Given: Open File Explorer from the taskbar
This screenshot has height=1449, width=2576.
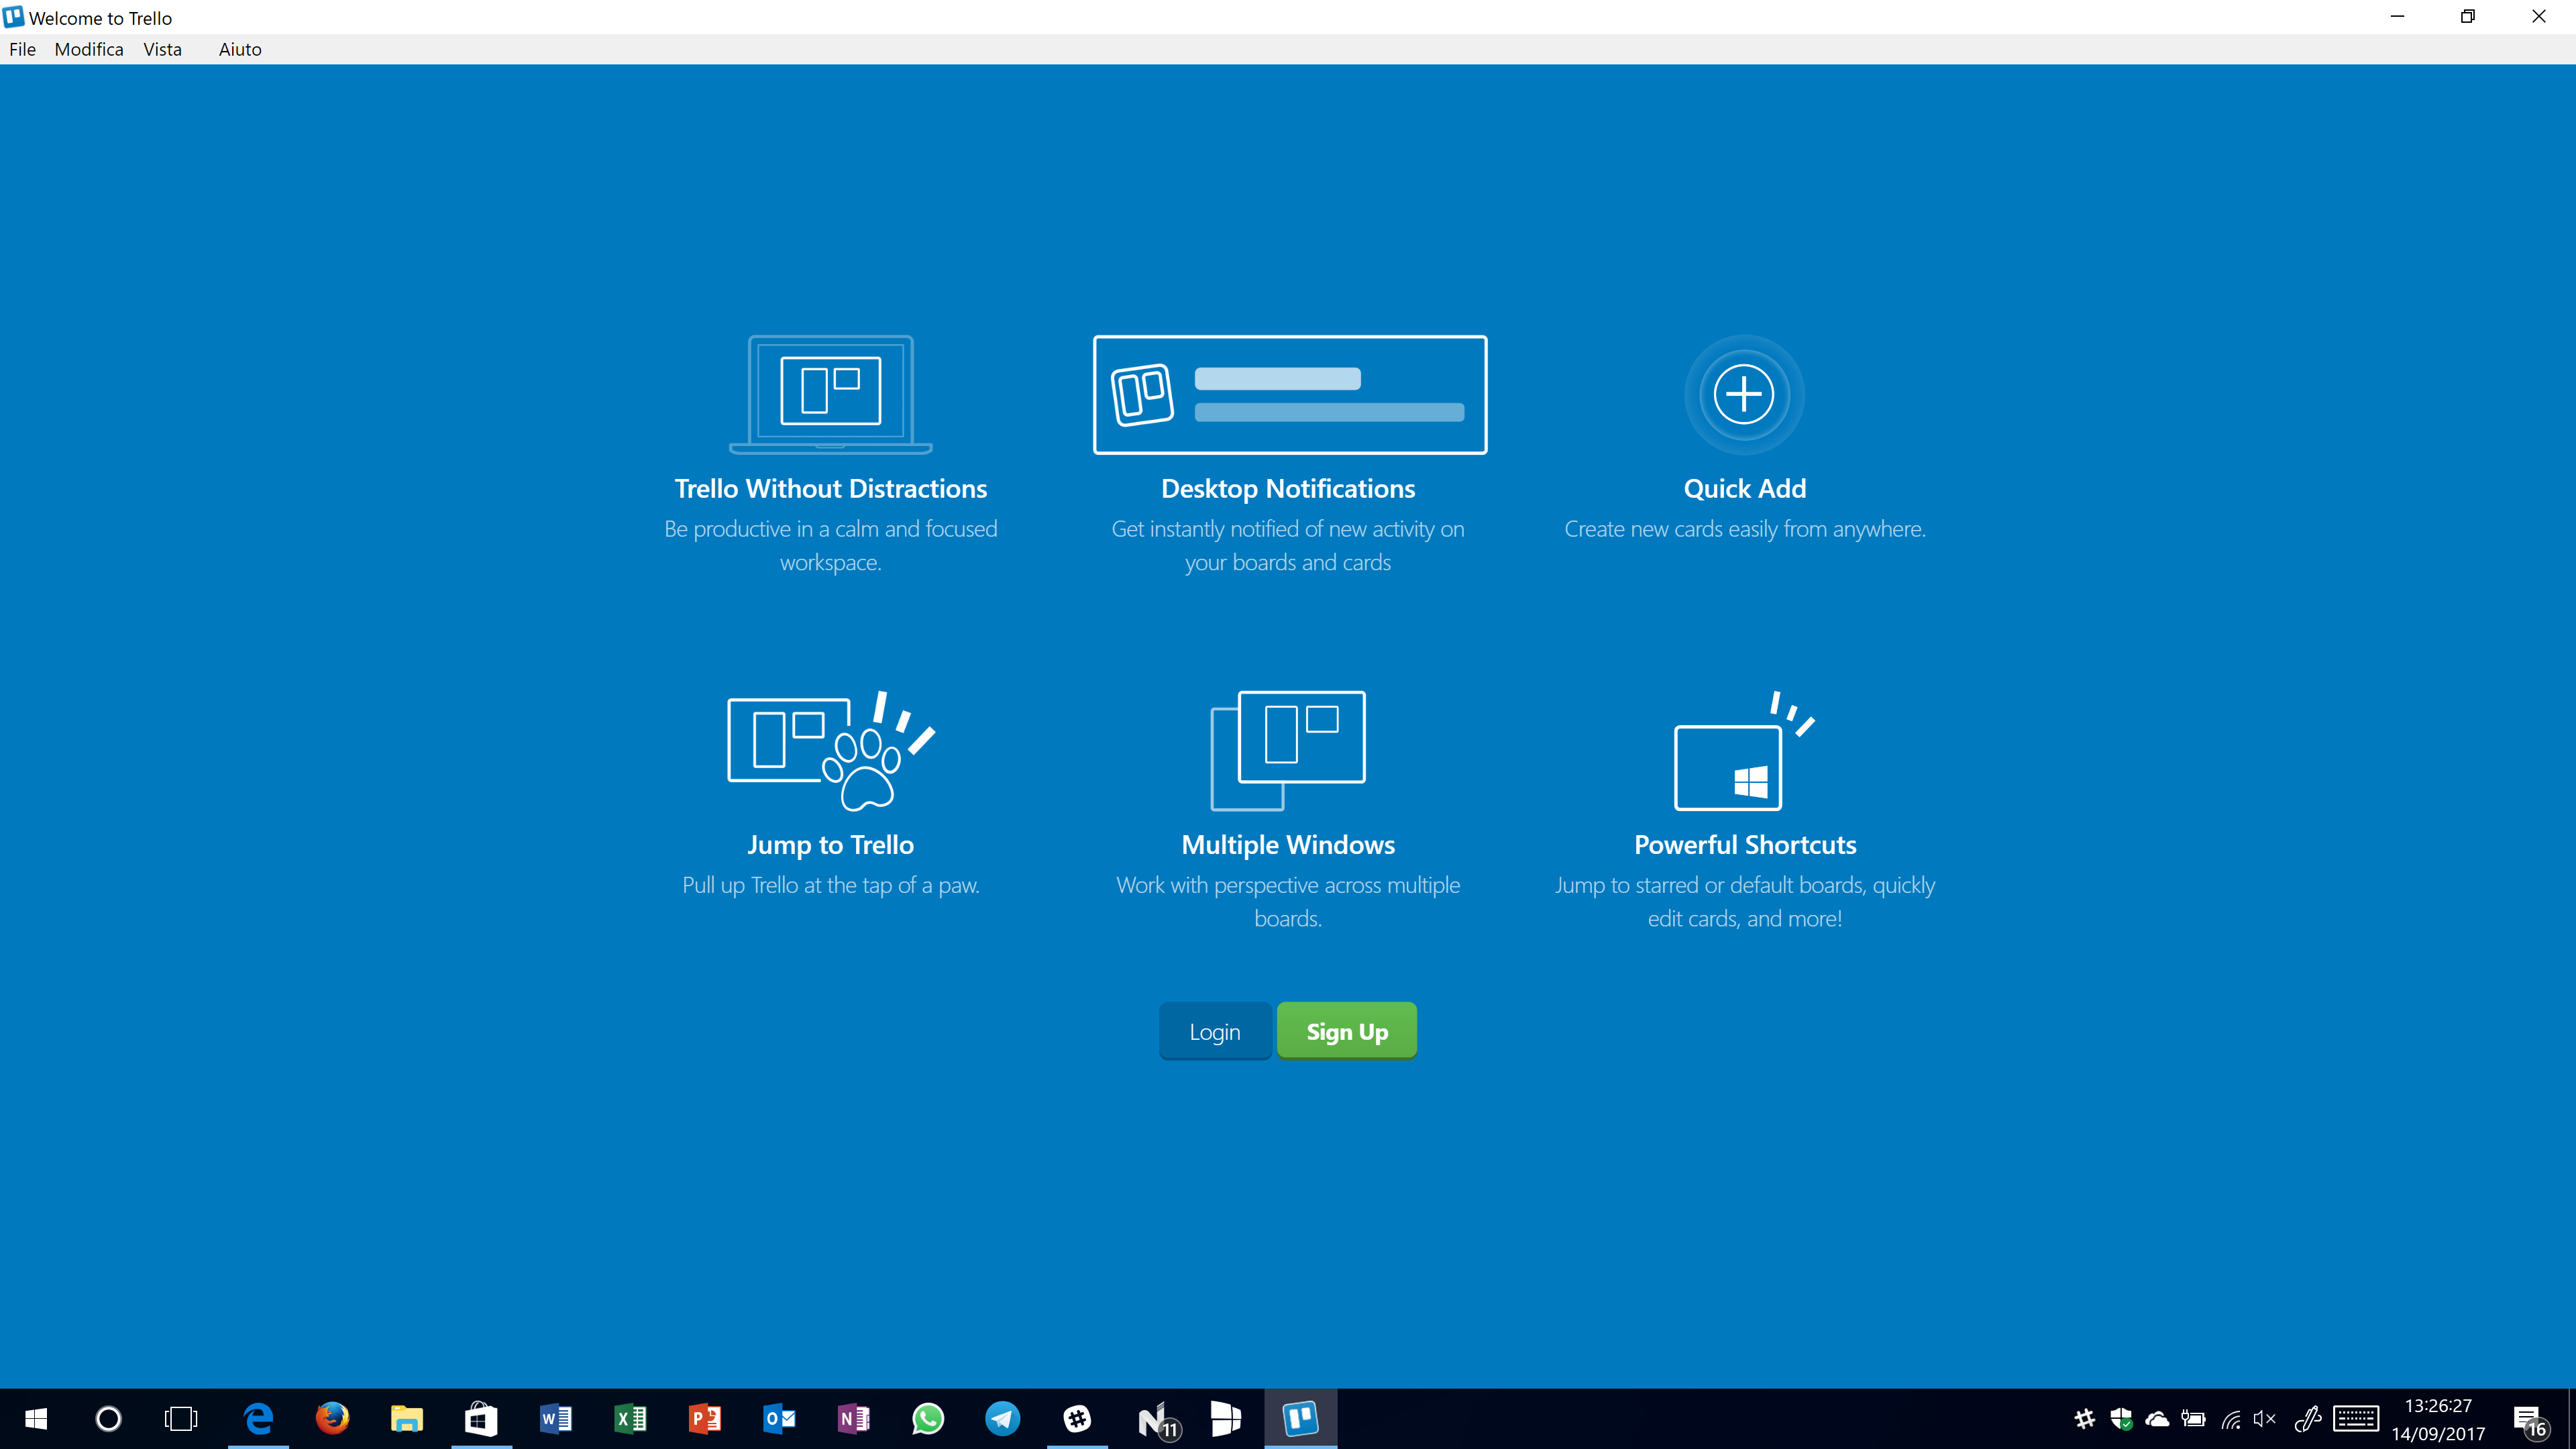Looking at the screenshot, I should tap(406, 1418).
